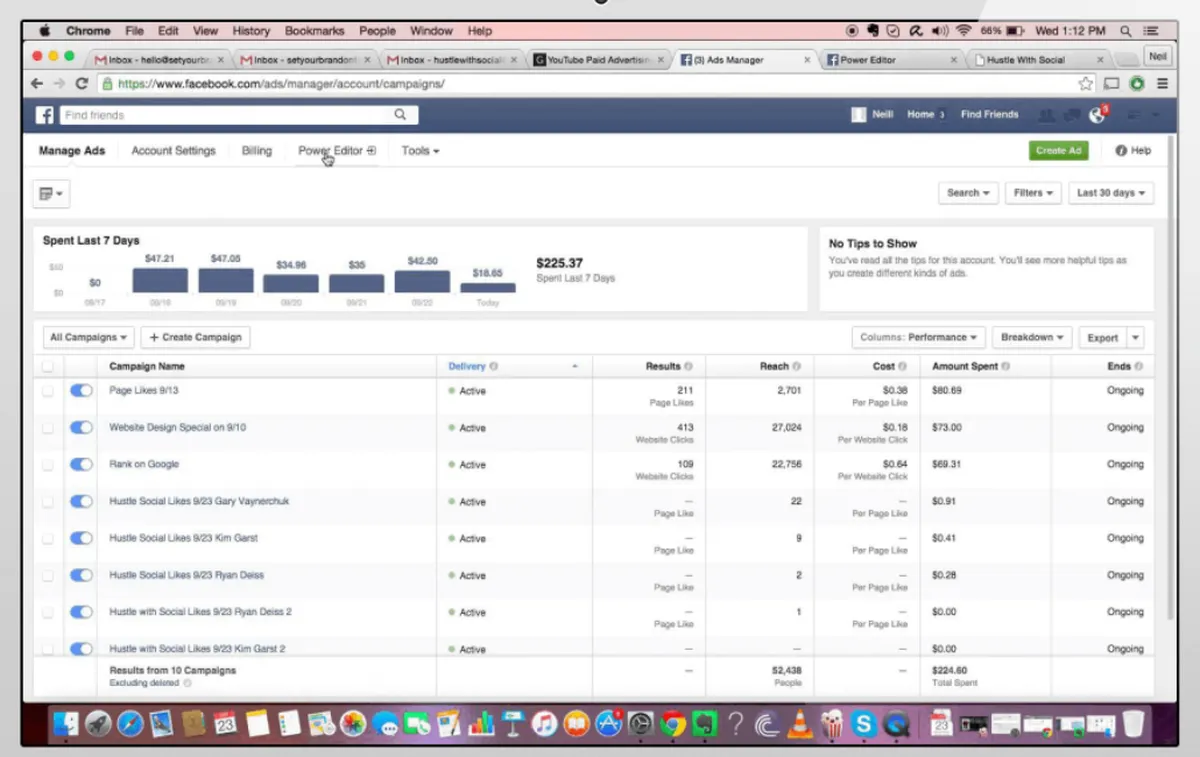Viewport: 1200px width, 757px height.
Task: Click the info icon beside Results column
Action: [688, 367]
